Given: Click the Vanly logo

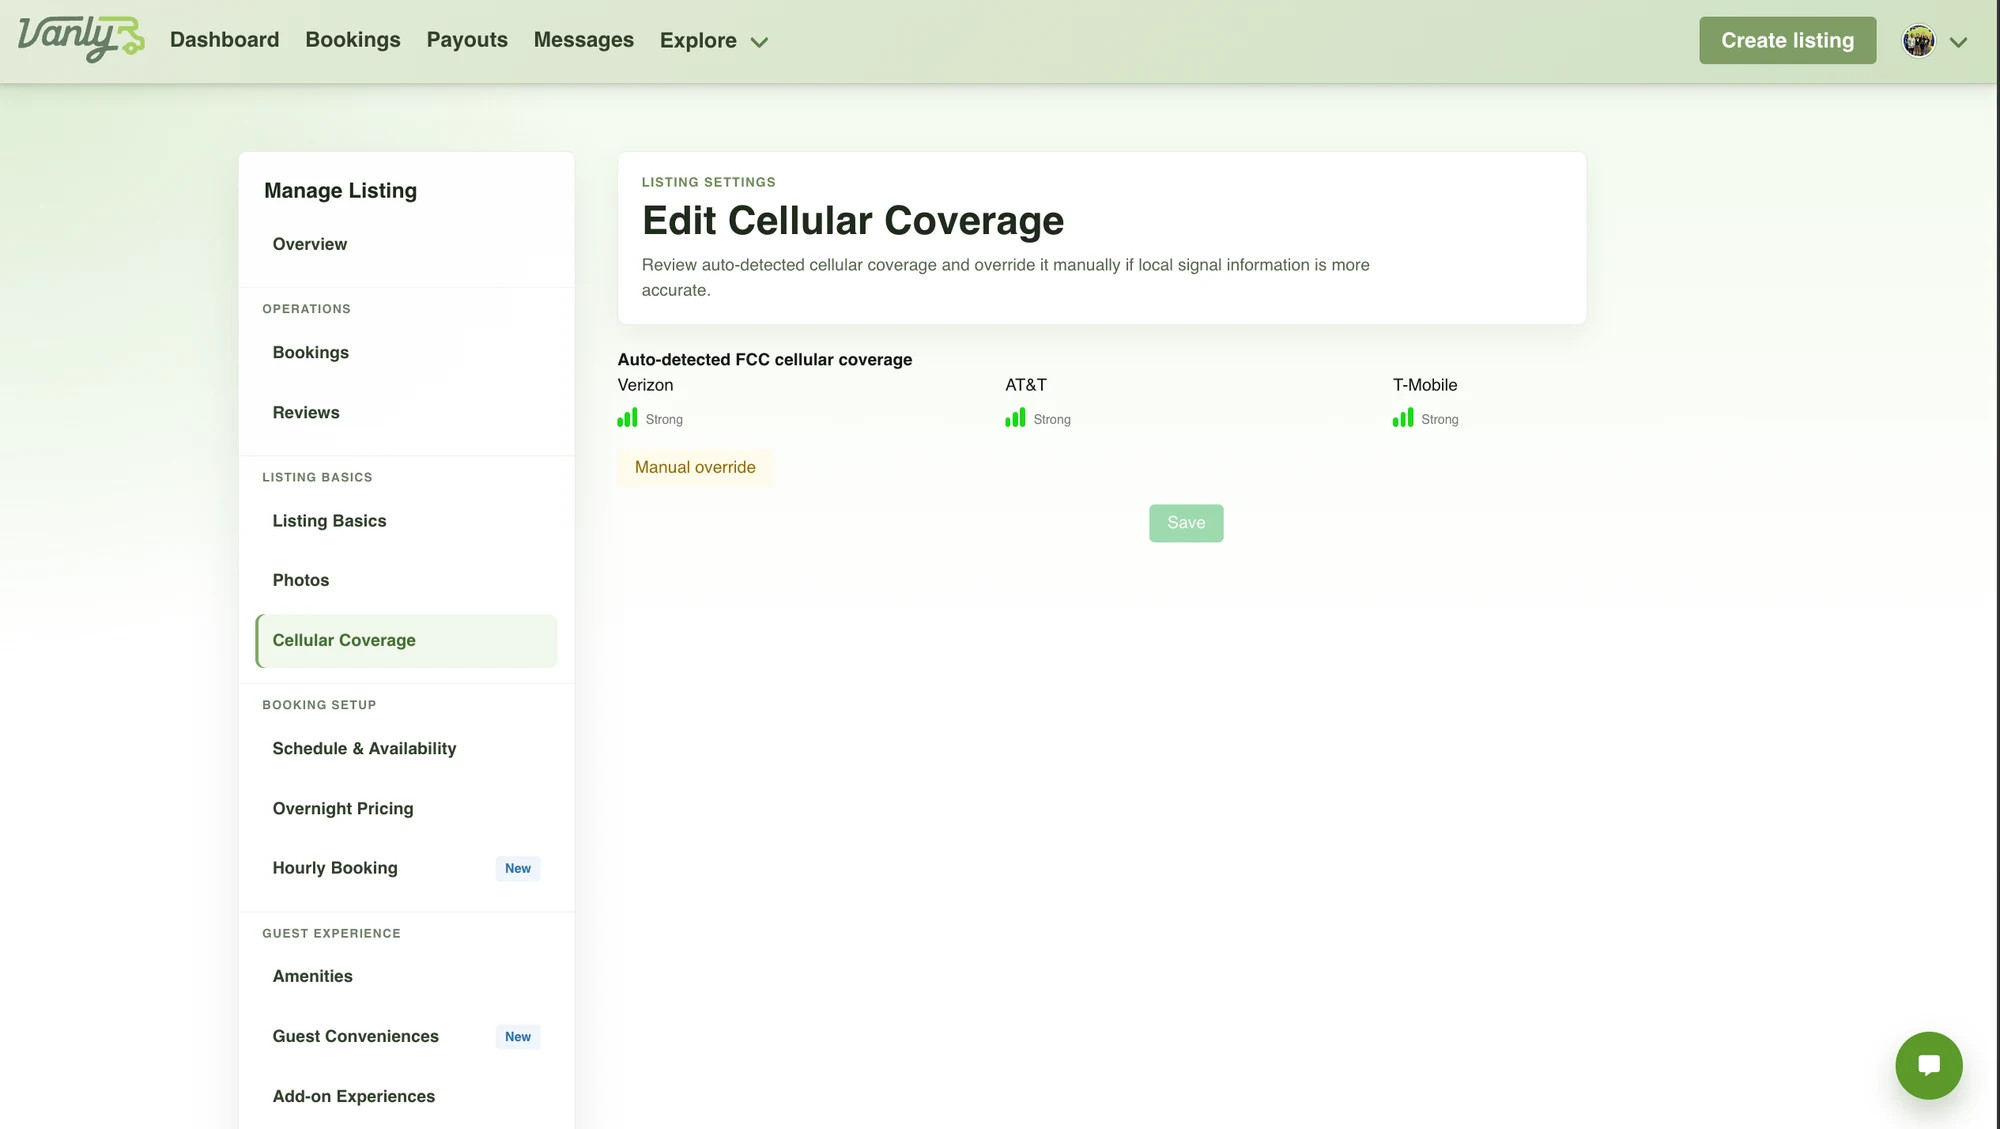Looking at the screenshot, I should point(81,40).
